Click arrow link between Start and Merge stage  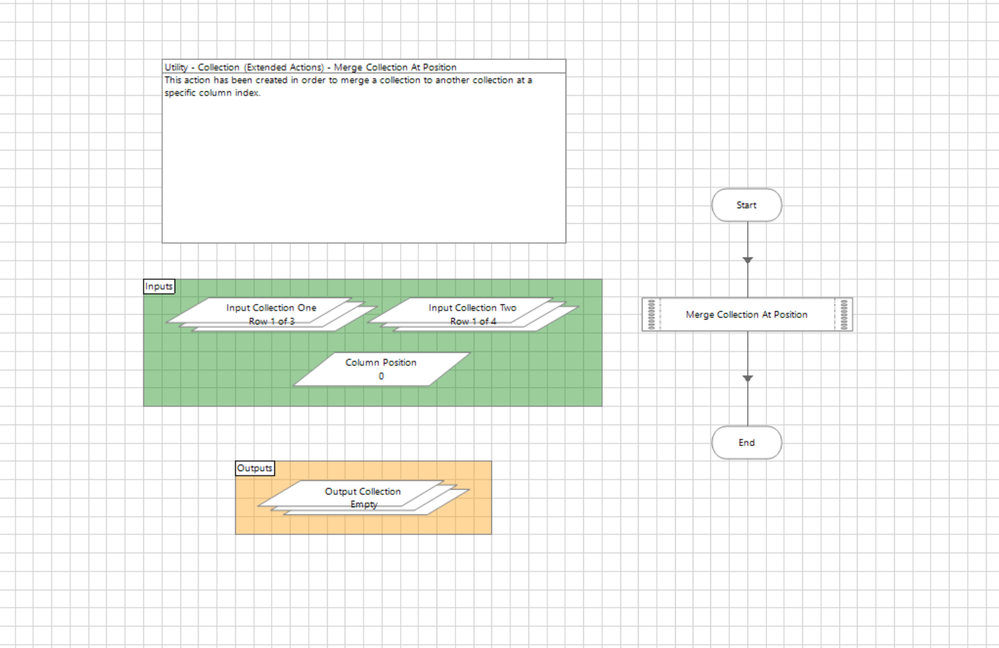point(748,259)
